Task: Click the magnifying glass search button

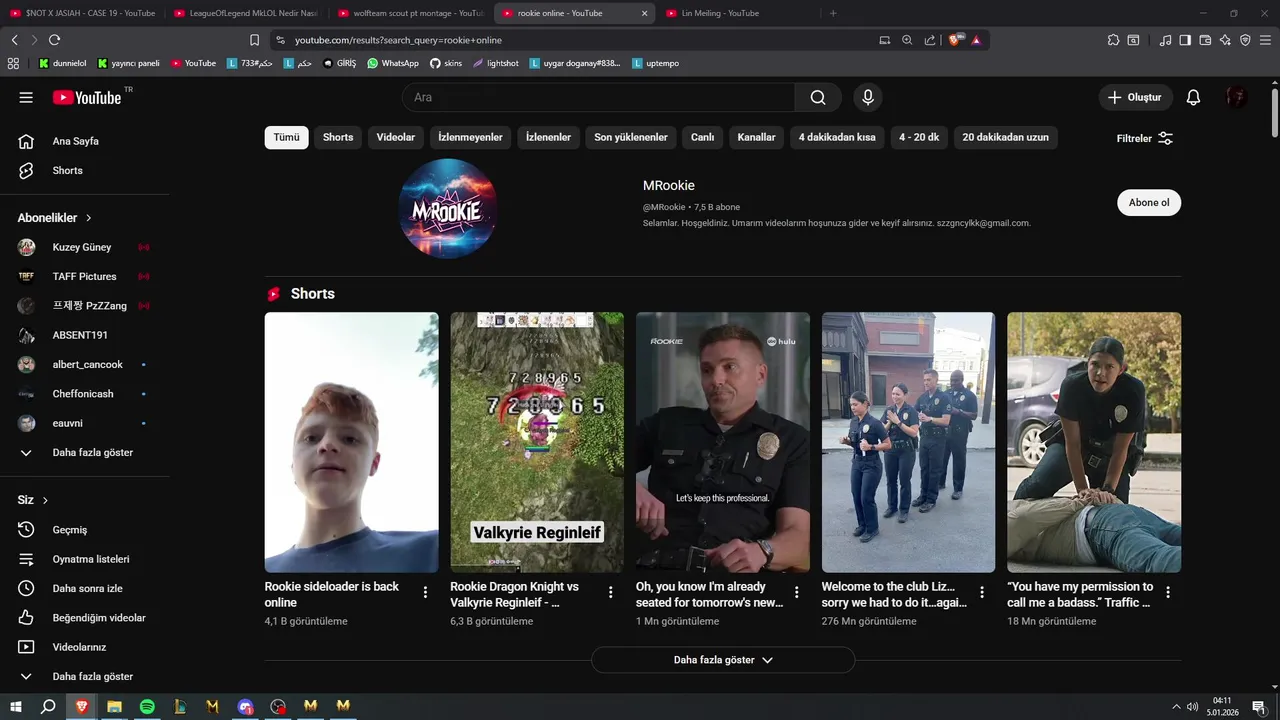Action: point(818,97)
